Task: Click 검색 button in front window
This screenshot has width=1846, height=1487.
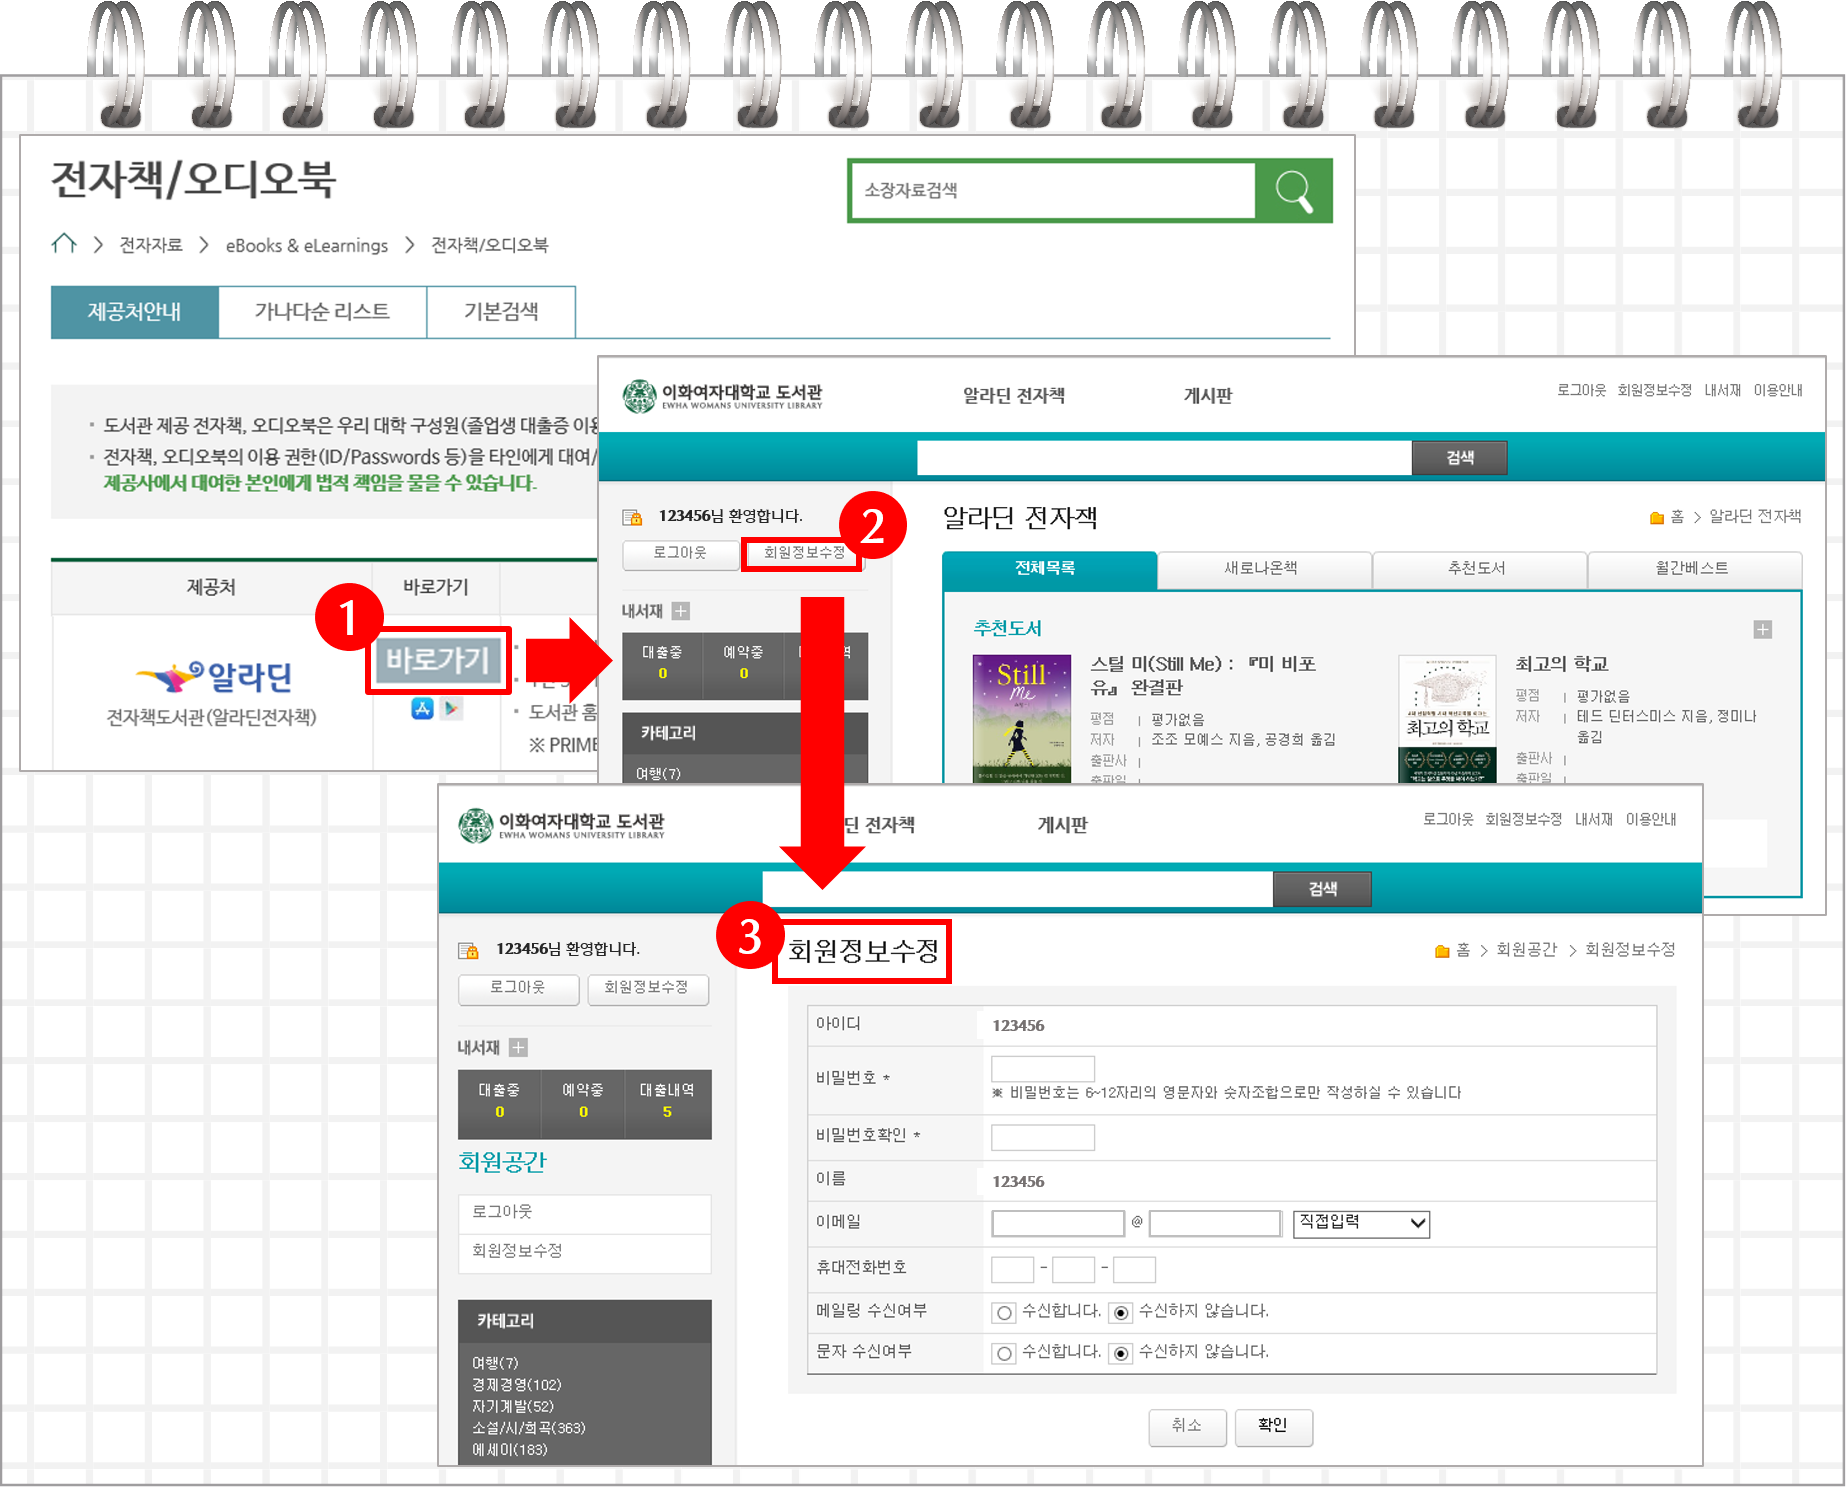Action: [x=1322, y=889]
